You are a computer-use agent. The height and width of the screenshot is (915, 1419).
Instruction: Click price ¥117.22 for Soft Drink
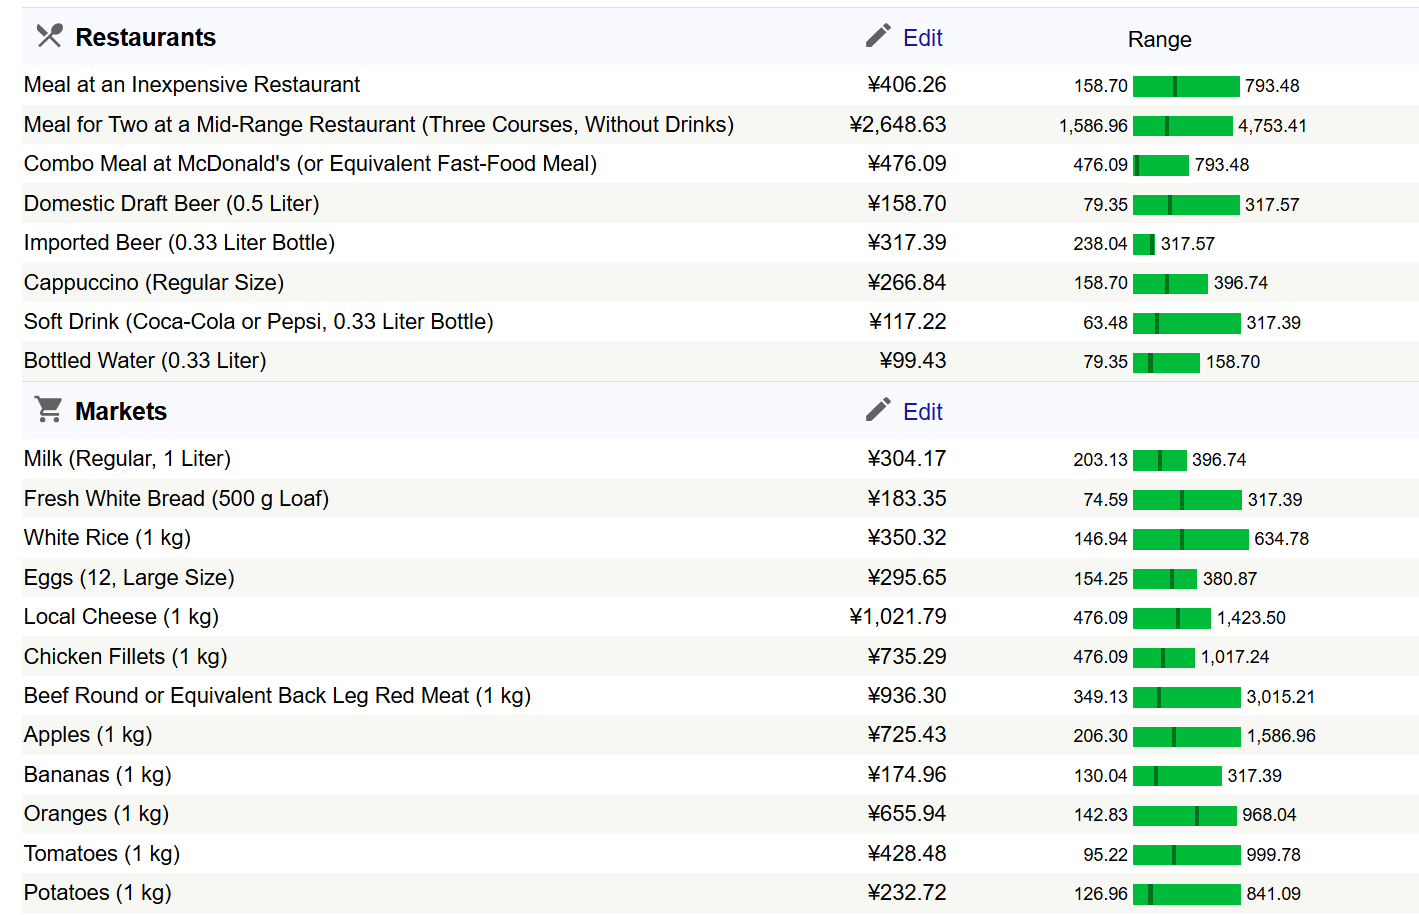(x=907, y=322)
